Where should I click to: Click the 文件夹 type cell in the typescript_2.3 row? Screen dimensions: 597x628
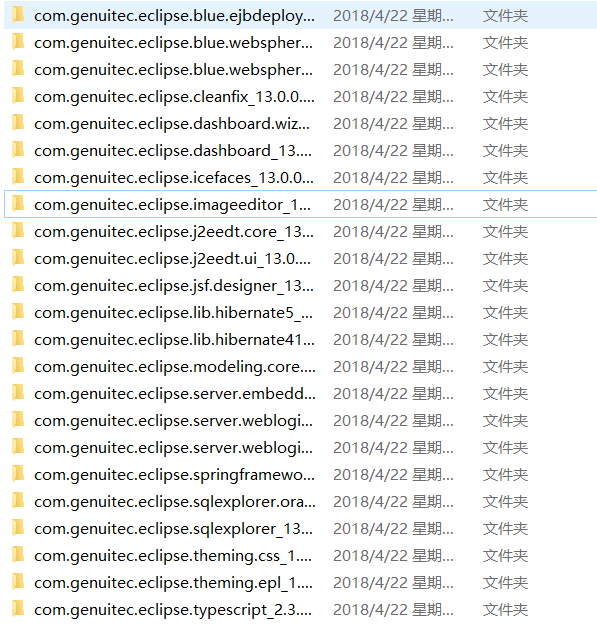pos(505,610)
